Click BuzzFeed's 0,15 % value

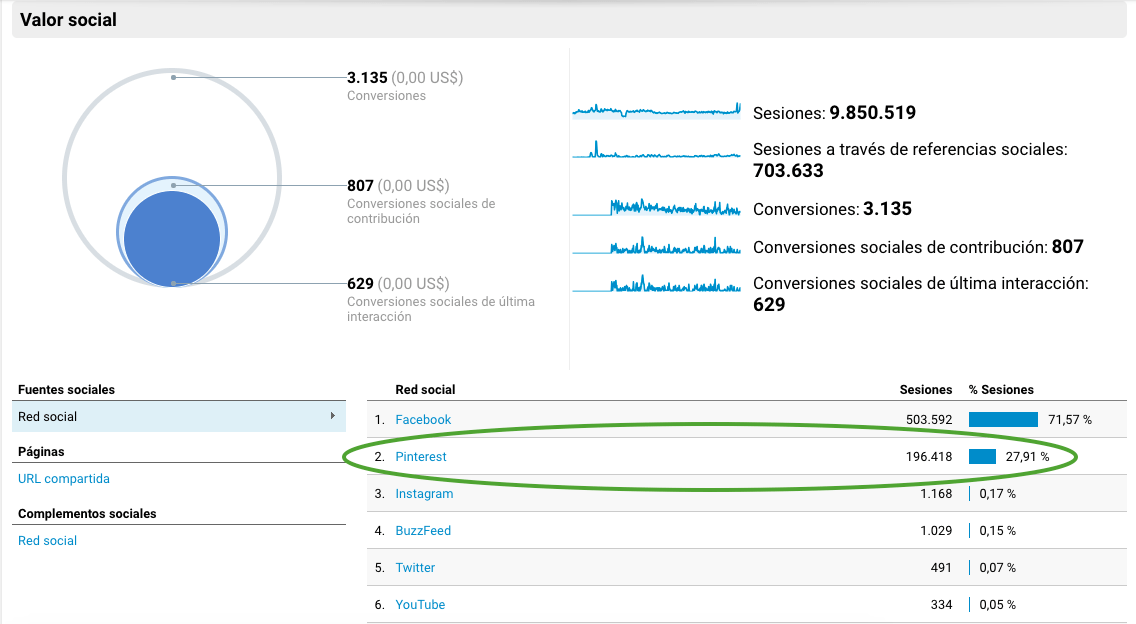tap(998, 531)
